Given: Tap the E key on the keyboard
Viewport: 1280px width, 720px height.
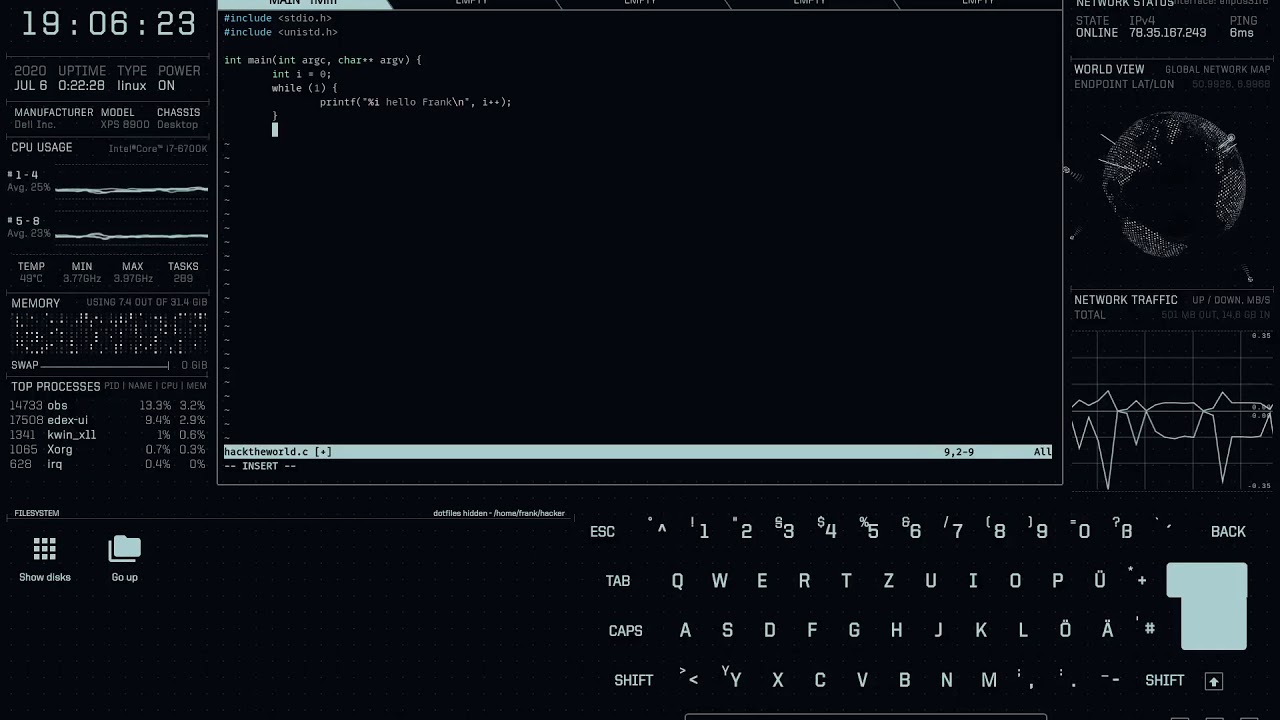Looking at the screenshot, I should [762, 581].
